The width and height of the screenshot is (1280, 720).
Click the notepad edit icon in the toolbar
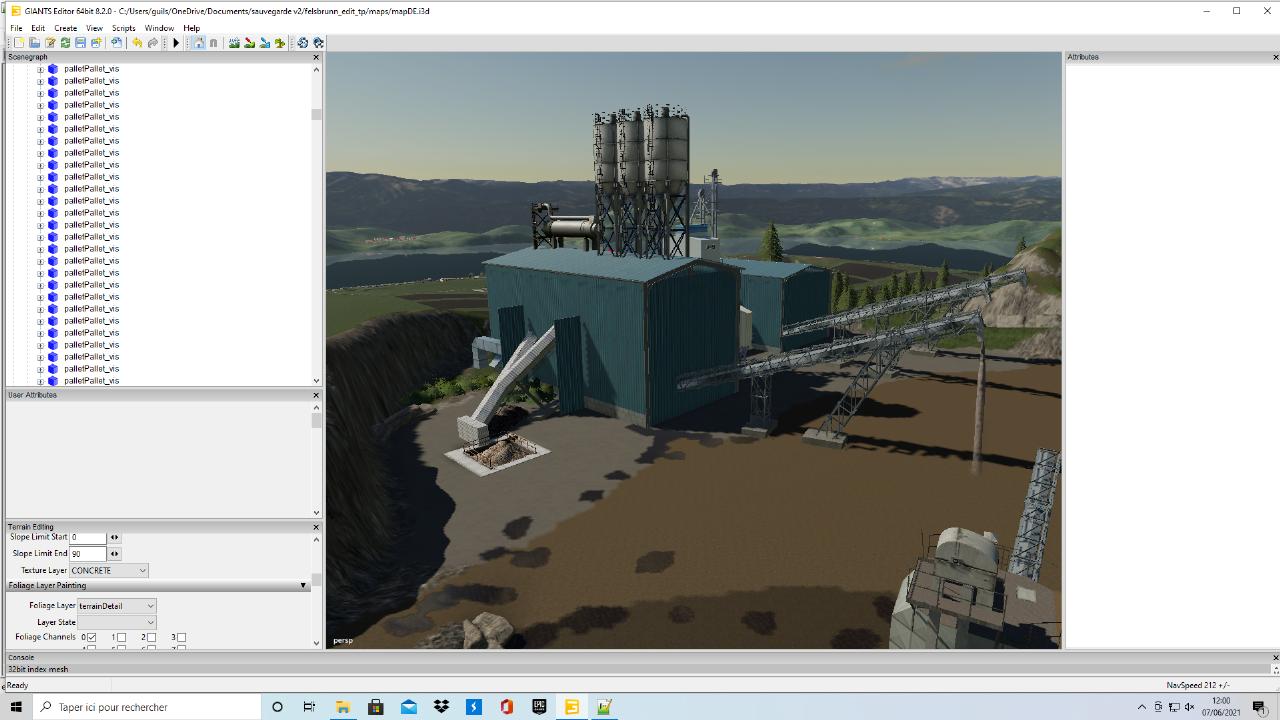tap(50, 43)
